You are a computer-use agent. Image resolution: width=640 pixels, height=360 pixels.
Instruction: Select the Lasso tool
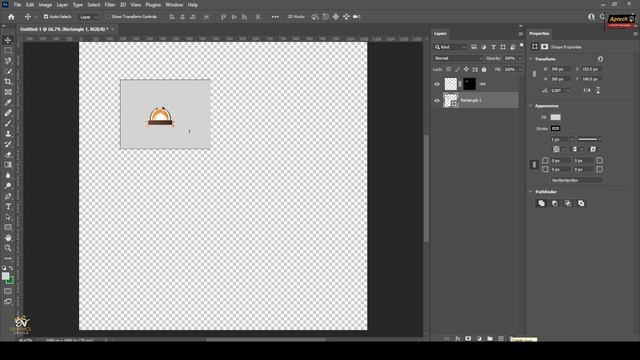(8, 61)
